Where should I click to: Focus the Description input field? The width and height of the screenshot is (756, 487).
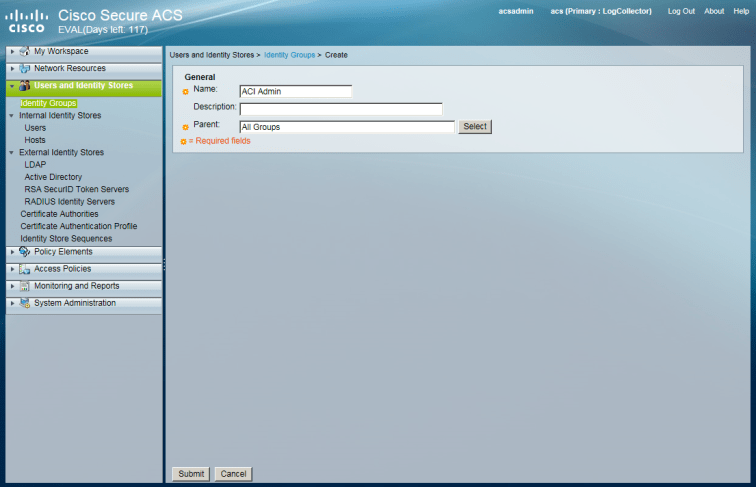[x=340, y=109]
